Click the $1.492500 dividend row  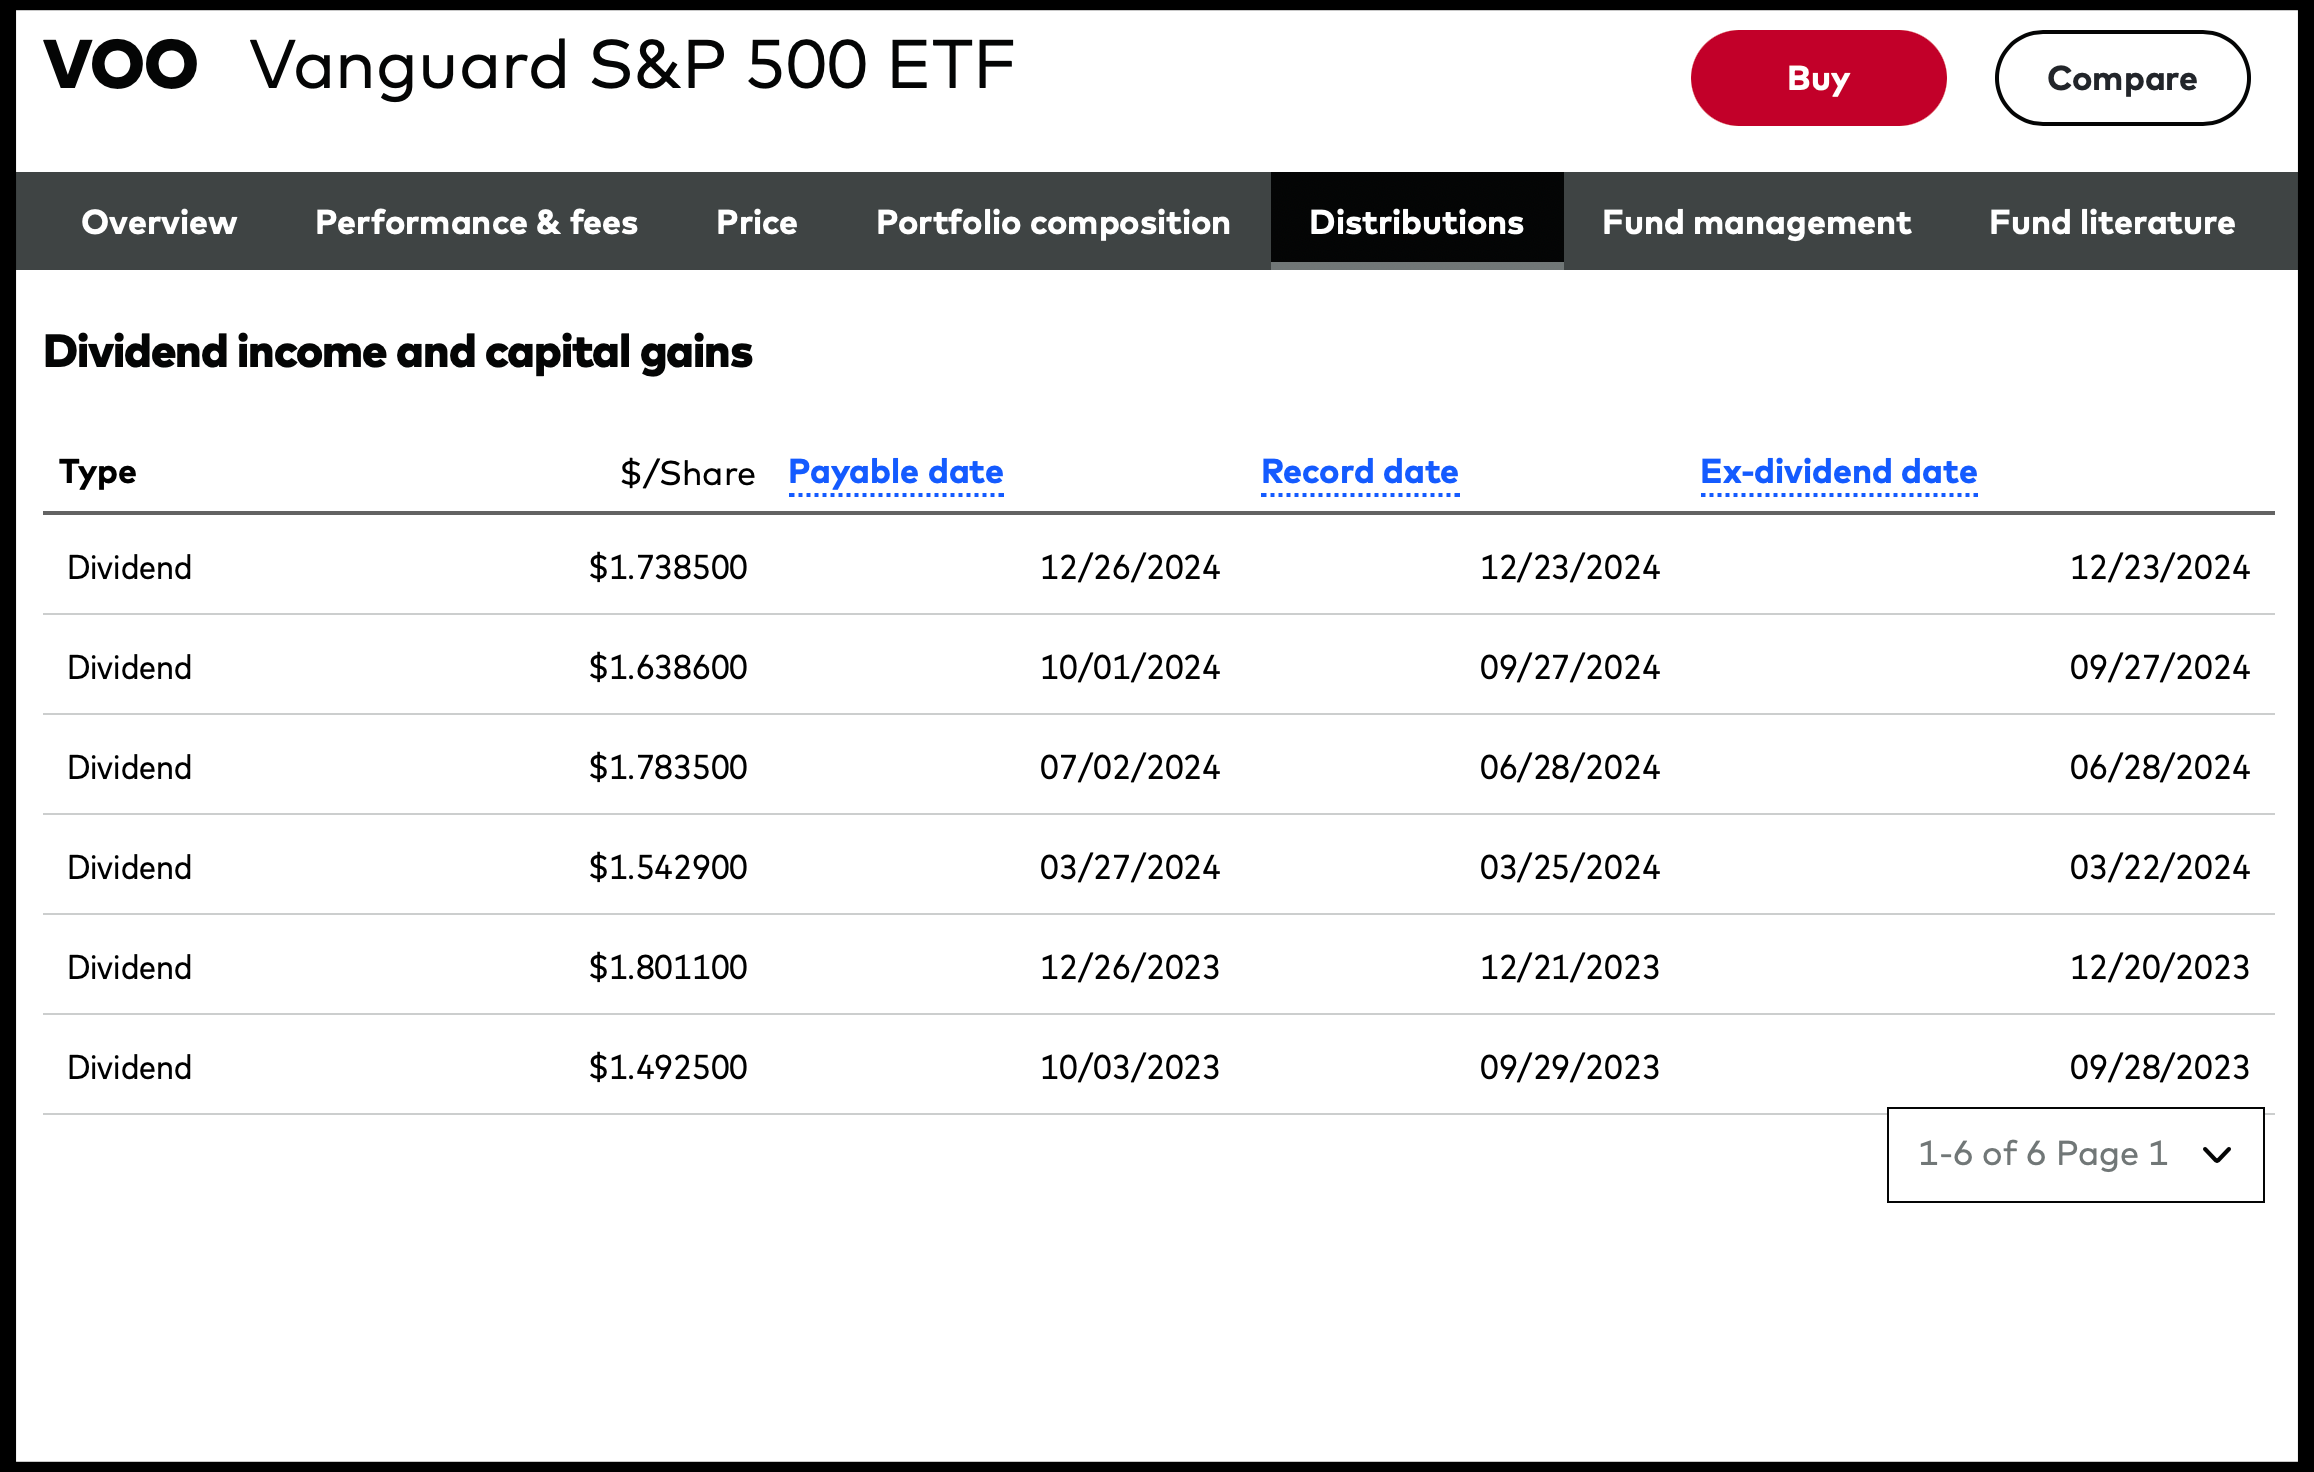pyautogui.click(x=667, y=1067)
